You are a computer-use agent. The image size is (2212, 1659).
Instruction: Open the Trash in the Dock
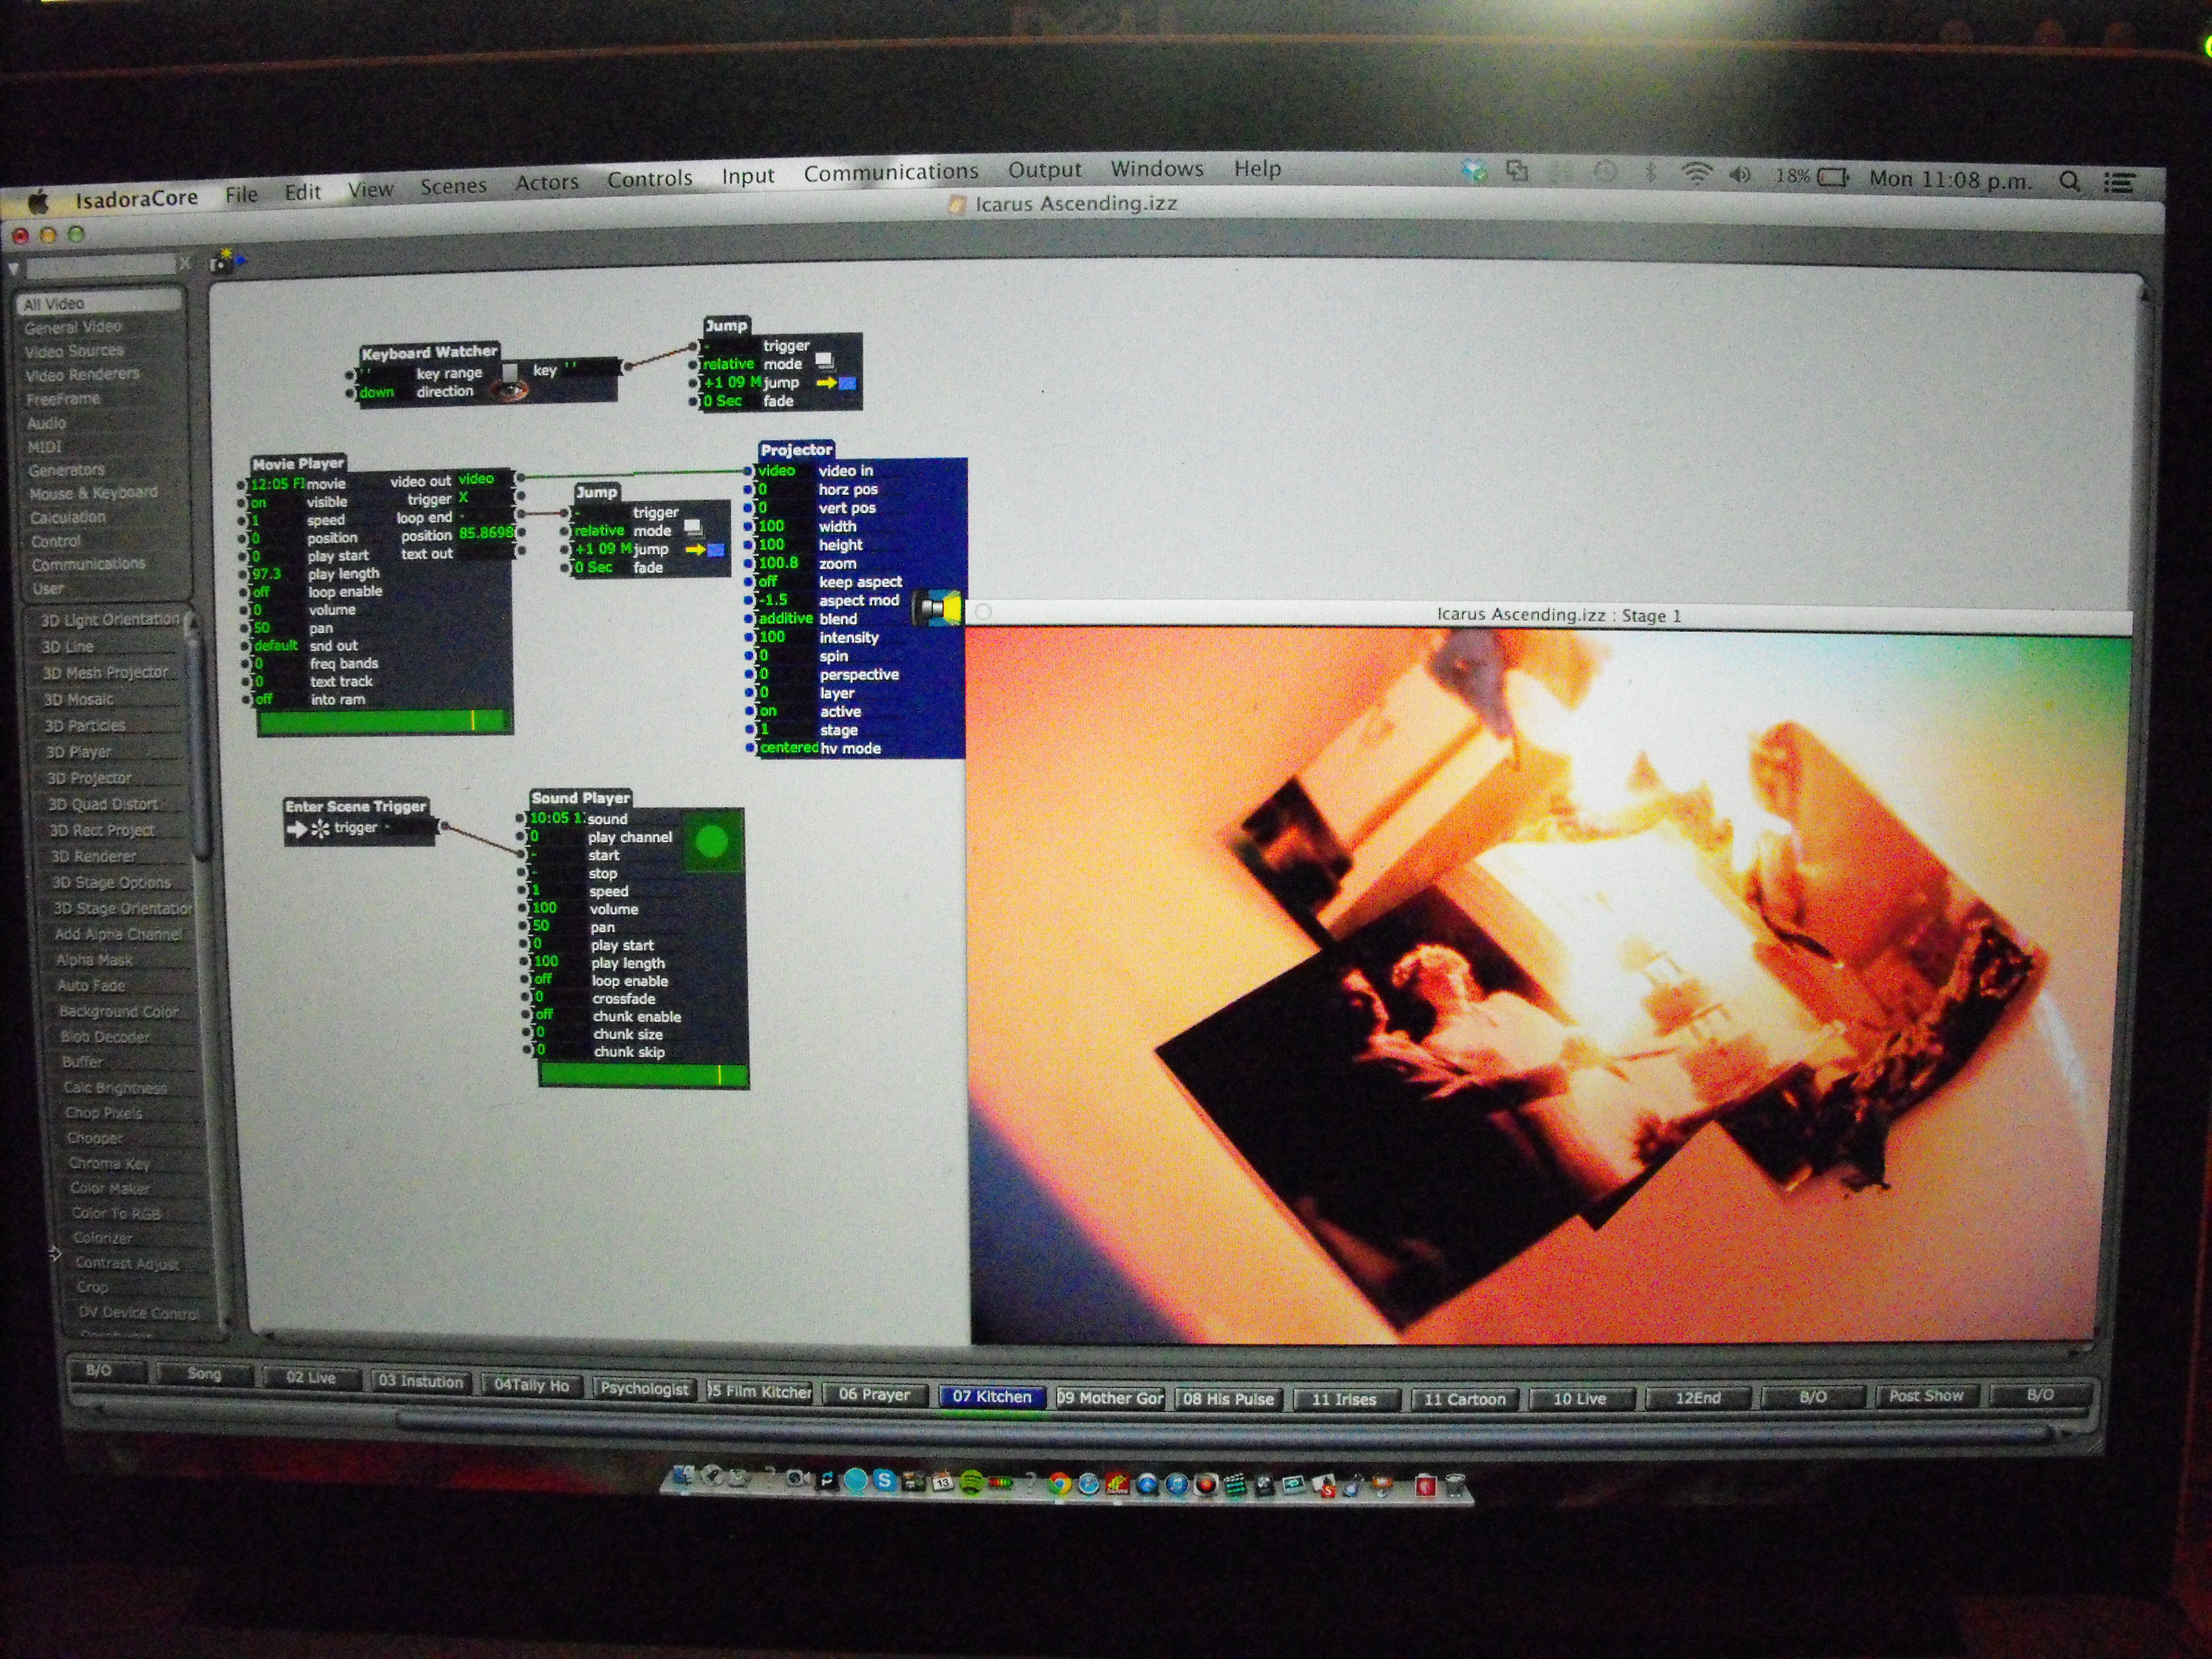pyautogui.click(x=1456, y=1486)
